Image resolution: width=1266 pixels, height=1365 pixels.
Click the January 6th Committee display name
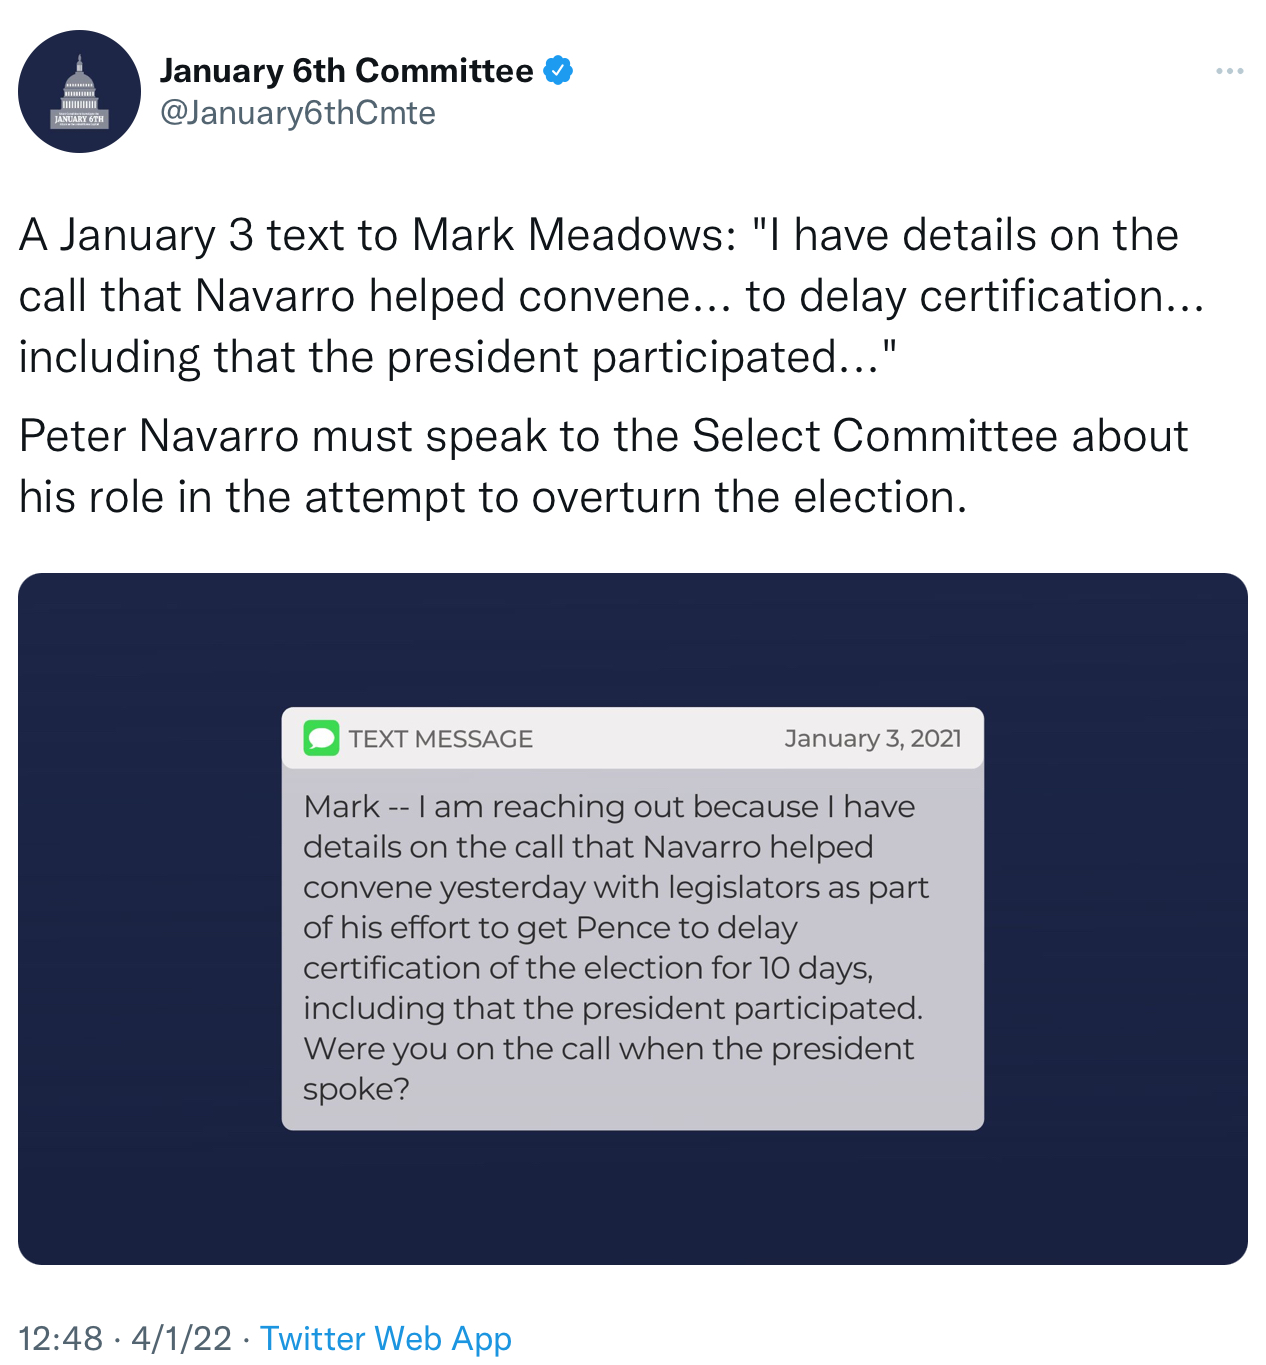346,71
